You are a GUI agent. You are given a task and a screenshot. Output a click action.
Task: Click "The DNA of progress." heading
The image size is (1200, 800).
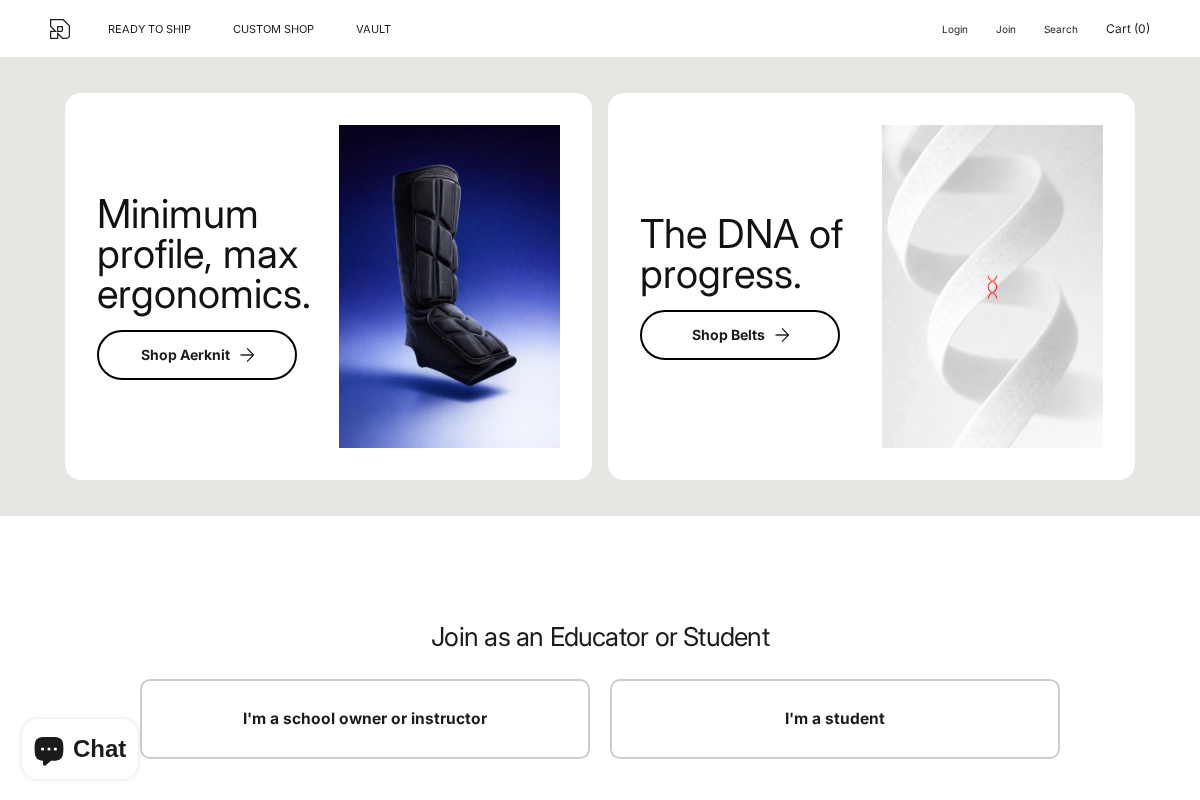[x=741, y=254]
